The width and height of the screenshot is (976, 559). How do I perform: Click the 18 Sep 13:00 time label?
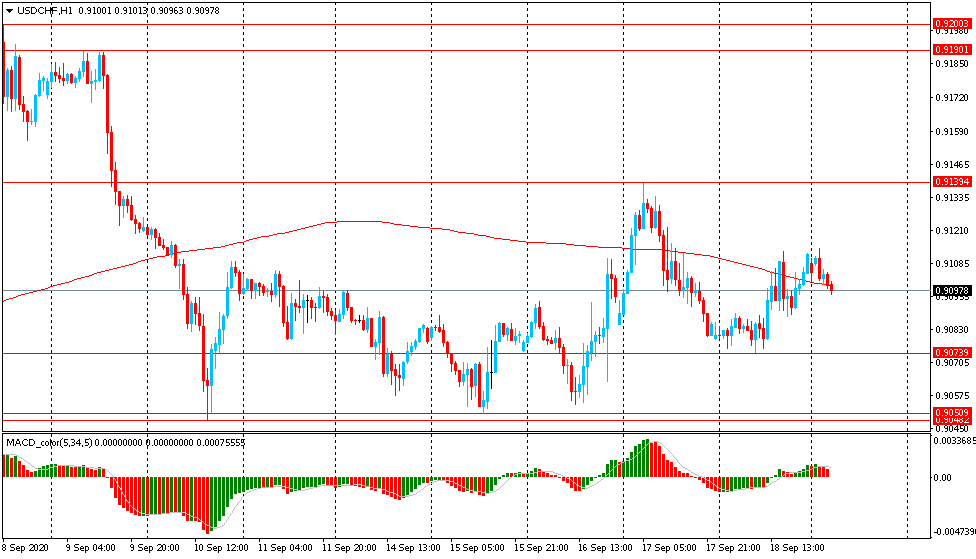coord(799,548)
